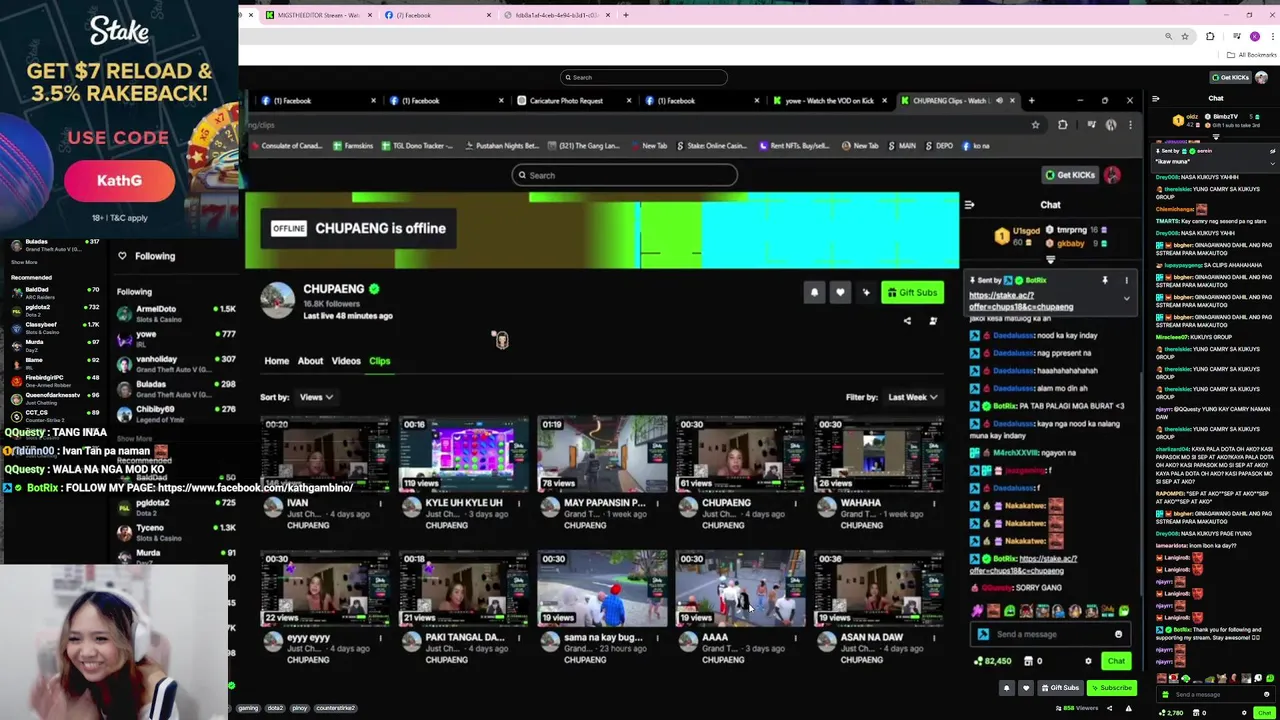Viewport: 1280px width, 720px height.
Task: Open the ArmelDoto followed channel
Action: click(x=175, y=313)
